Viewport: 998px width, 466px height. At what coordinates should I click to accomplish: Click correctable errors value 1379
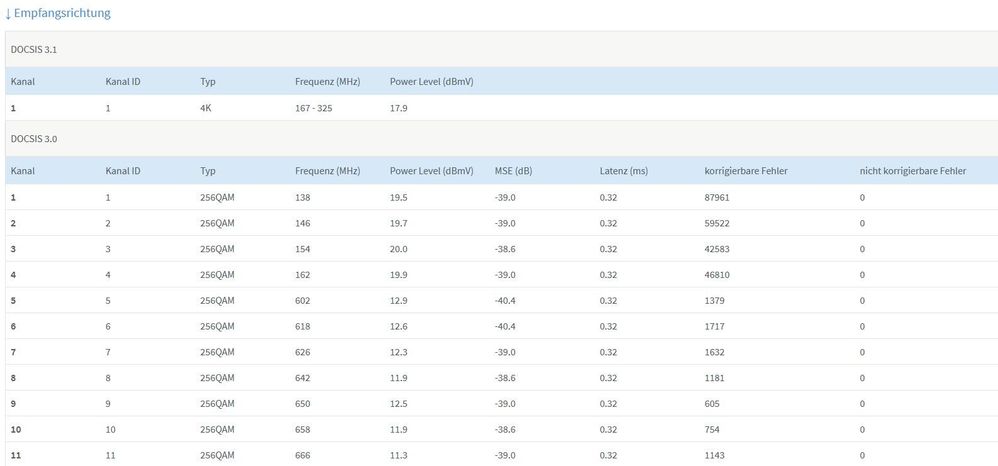coord(715,300)
